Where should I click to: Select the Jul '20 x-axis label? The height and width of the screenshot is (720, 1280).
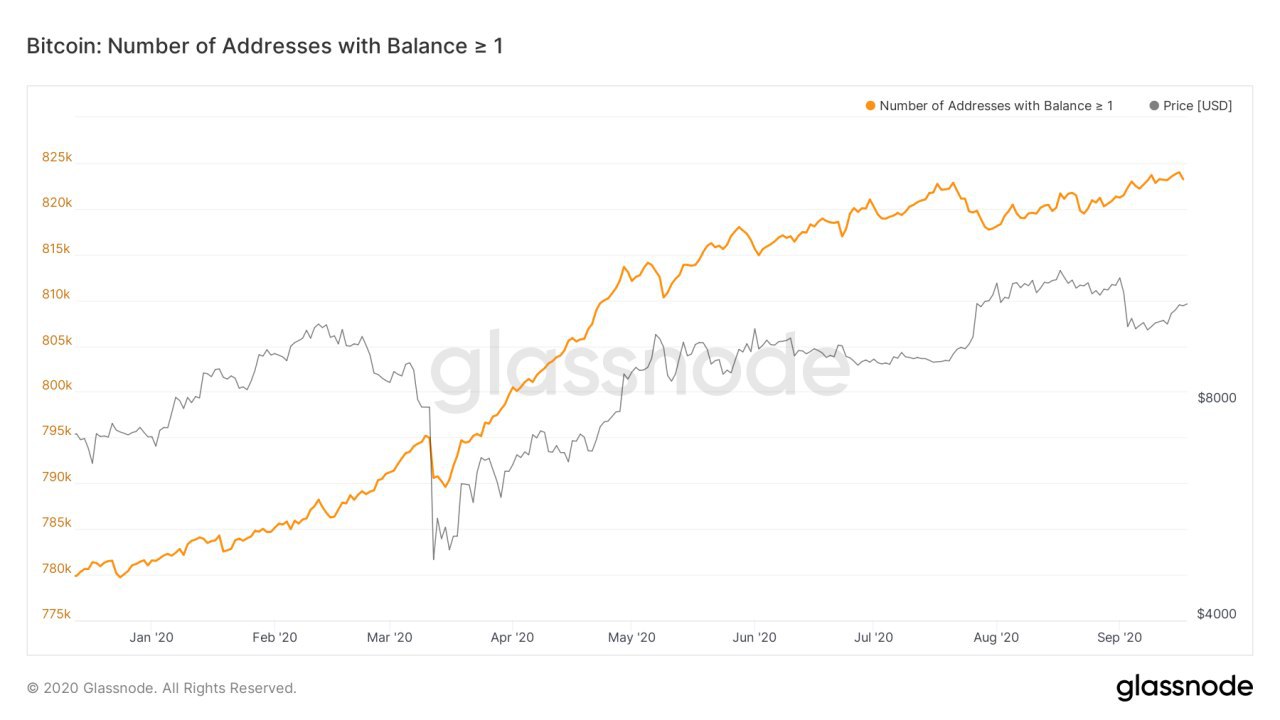point(874,637)
